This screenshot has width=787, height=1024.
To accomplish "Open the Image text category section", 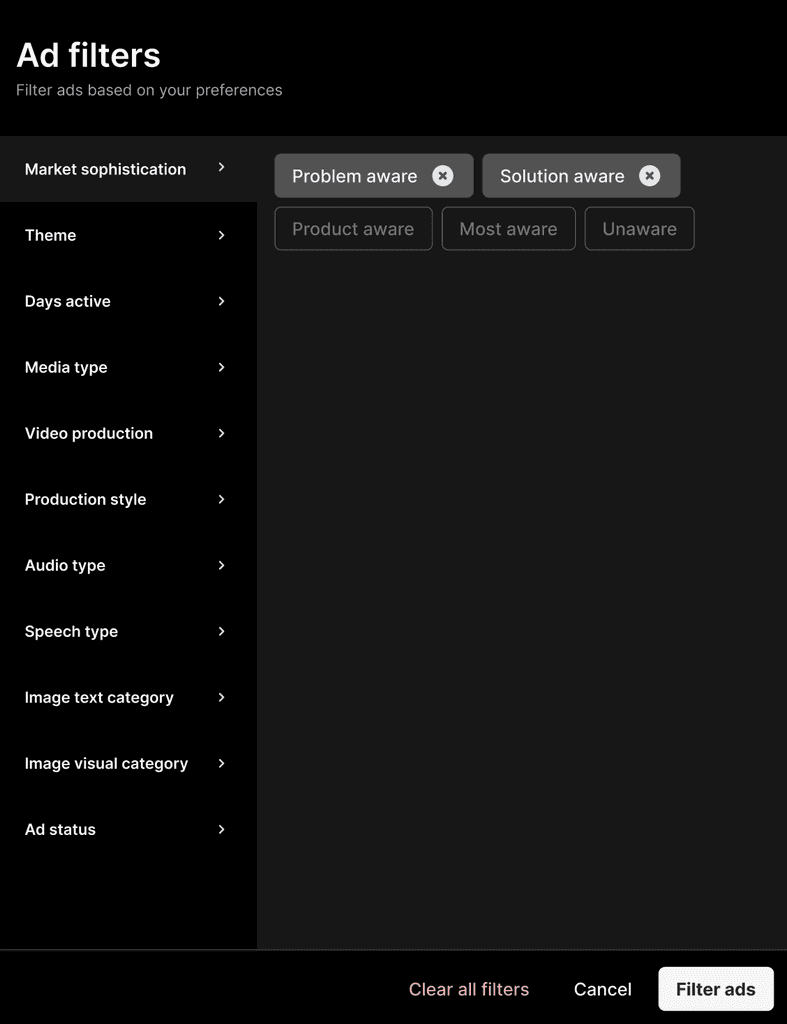I will 128,697.
